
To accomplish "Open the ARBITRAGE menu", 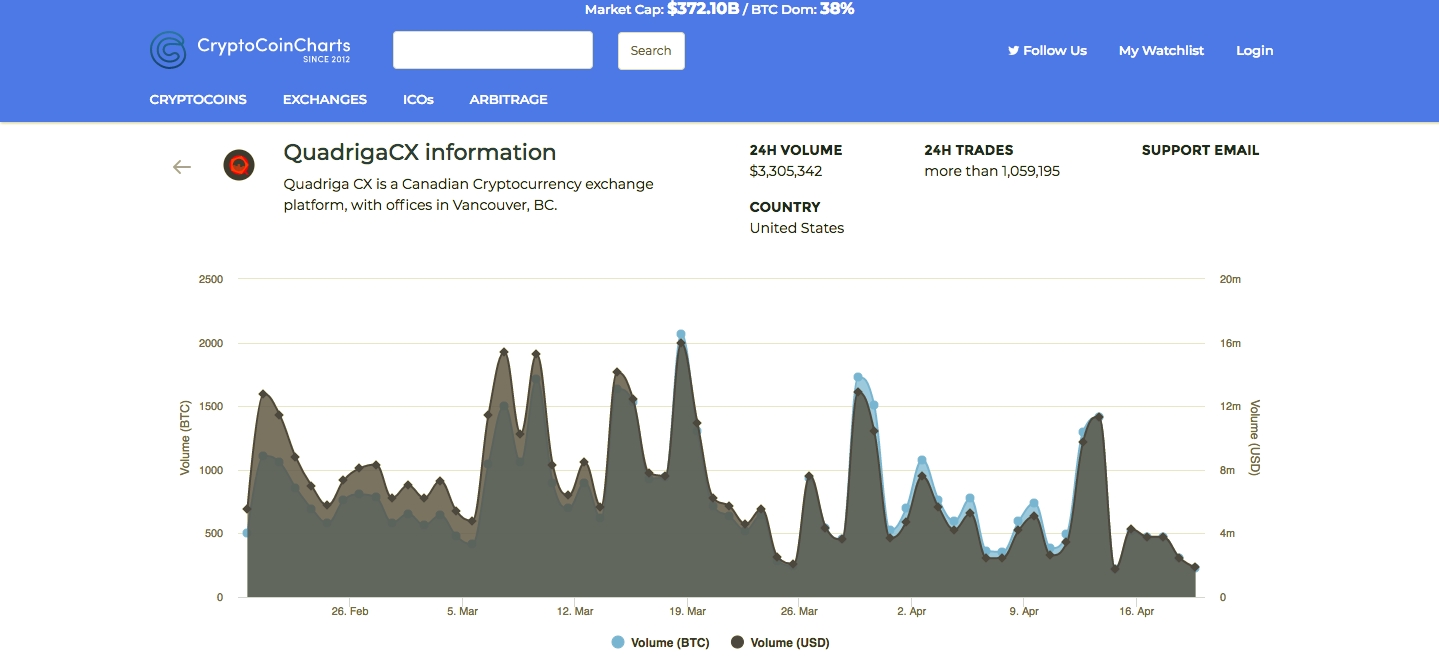I will point(509,99).
